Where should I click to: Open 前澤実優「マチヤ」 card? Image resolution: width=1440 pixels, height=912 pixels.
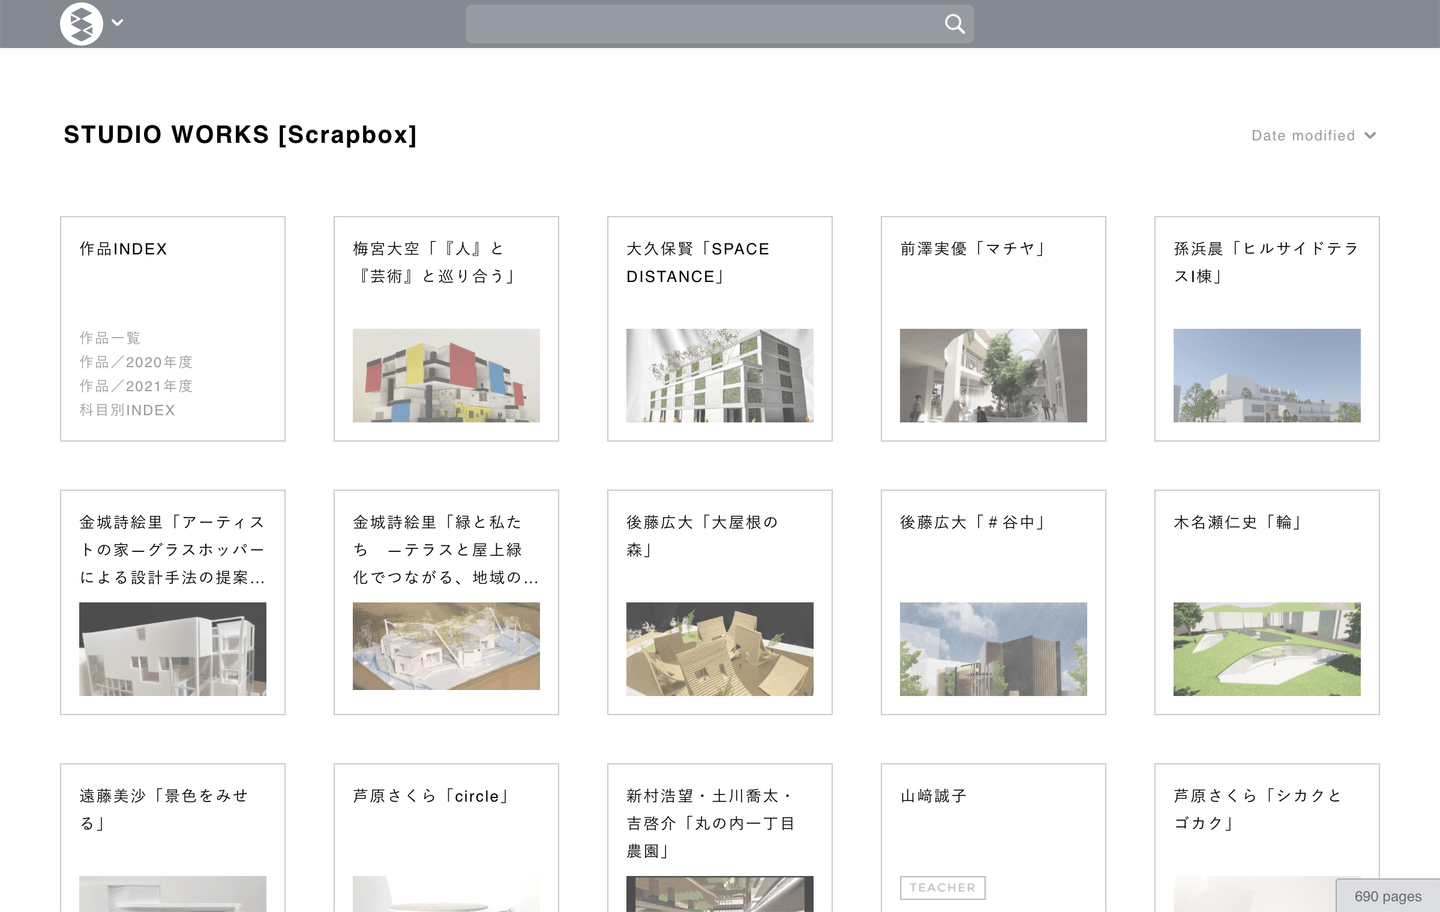click(x=993, y=329)
